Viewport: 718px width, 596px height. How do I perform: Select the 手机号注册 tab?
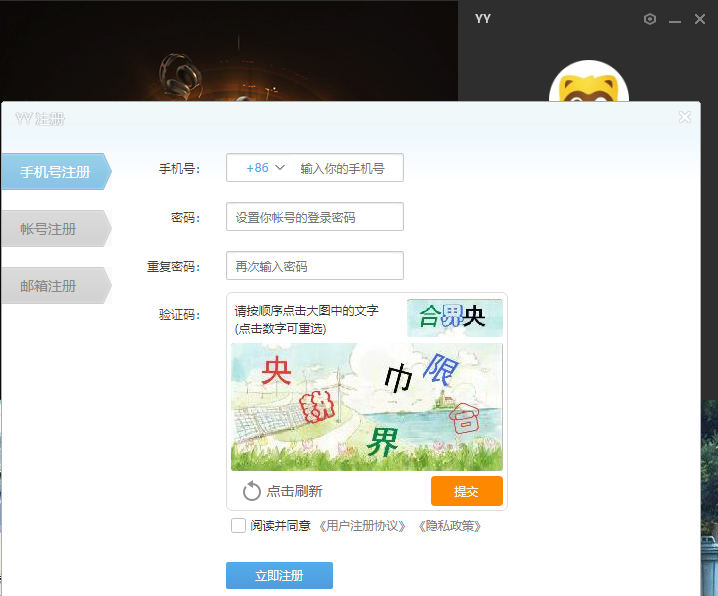55,172
